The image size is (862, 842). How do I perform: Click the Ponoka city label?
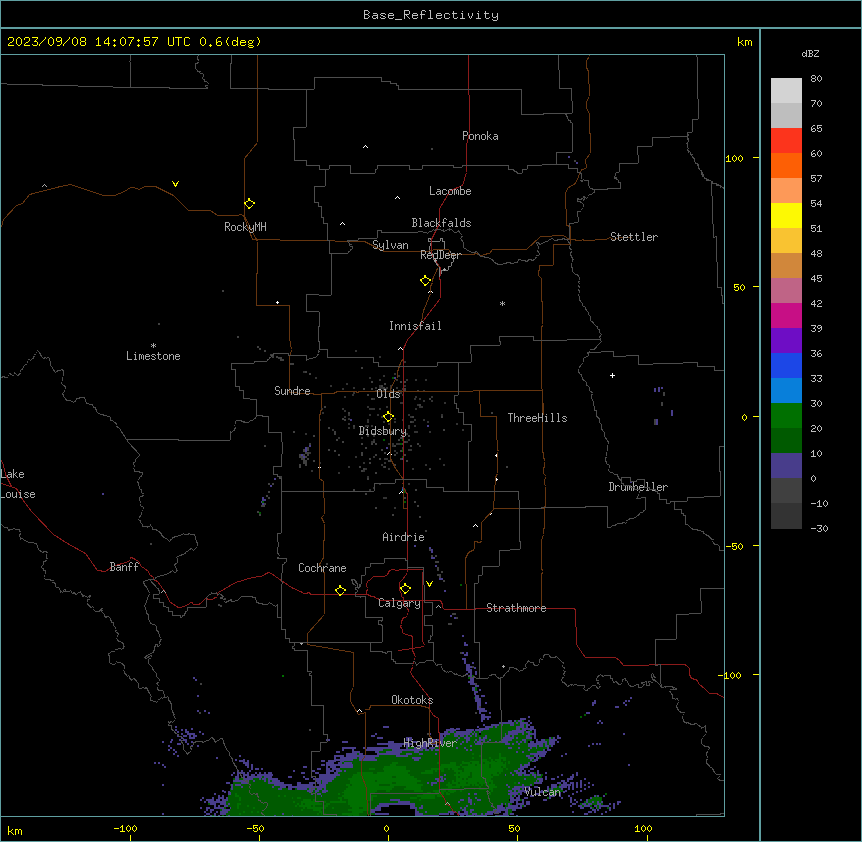(480, 136)
